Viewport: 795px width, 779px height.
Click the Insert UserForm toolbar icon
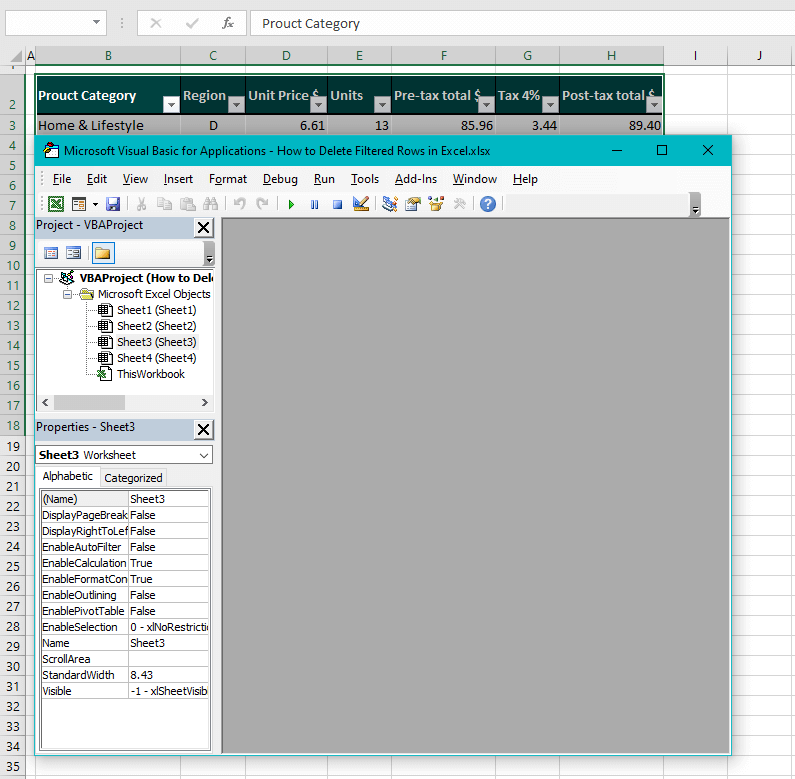[x=79, y=204]
